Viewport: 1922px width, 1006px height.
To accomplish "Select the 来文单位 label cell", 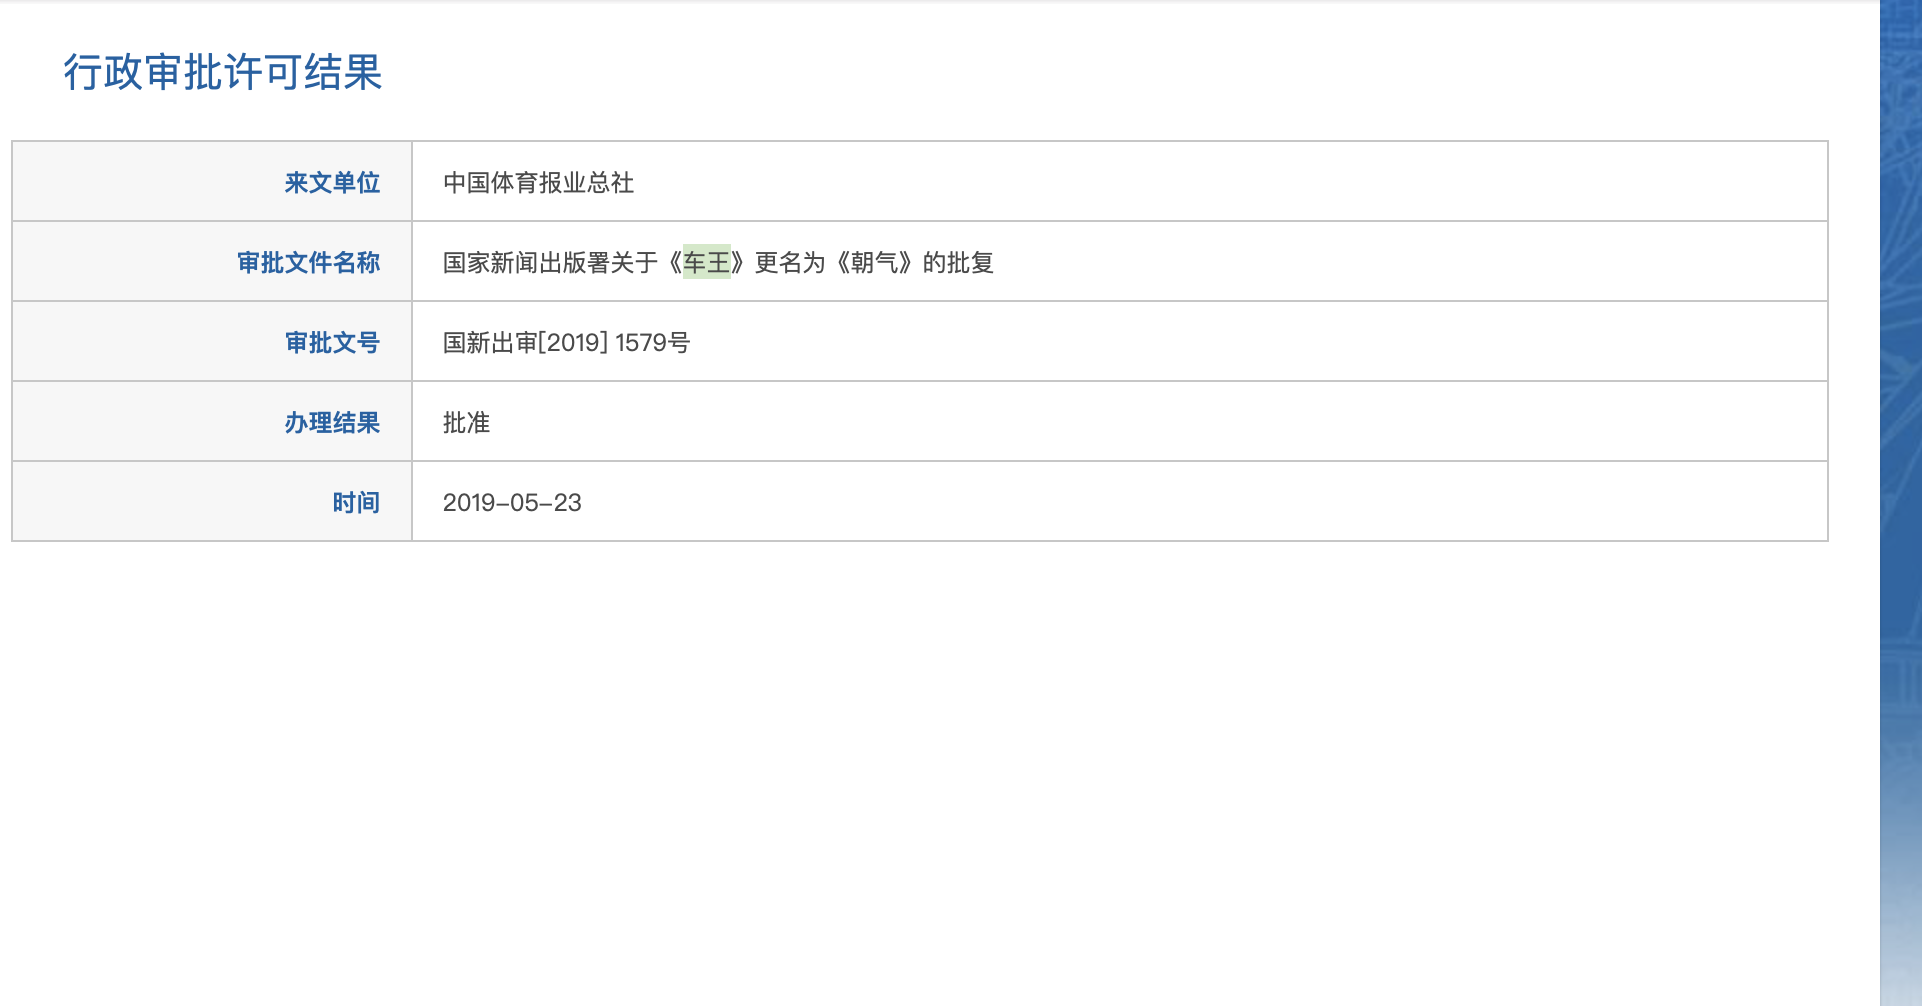I will pos(212,181).
